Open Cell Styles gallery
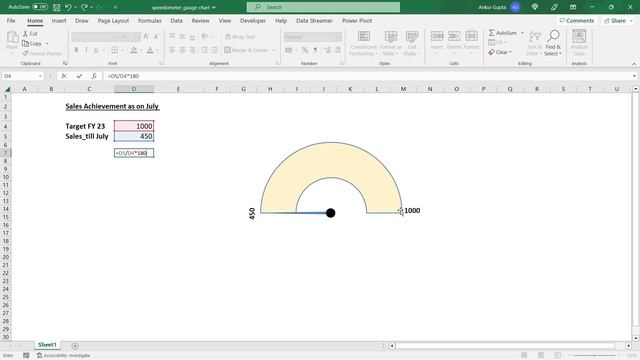This screenshot has height=360, width=640. pos(411,43)
